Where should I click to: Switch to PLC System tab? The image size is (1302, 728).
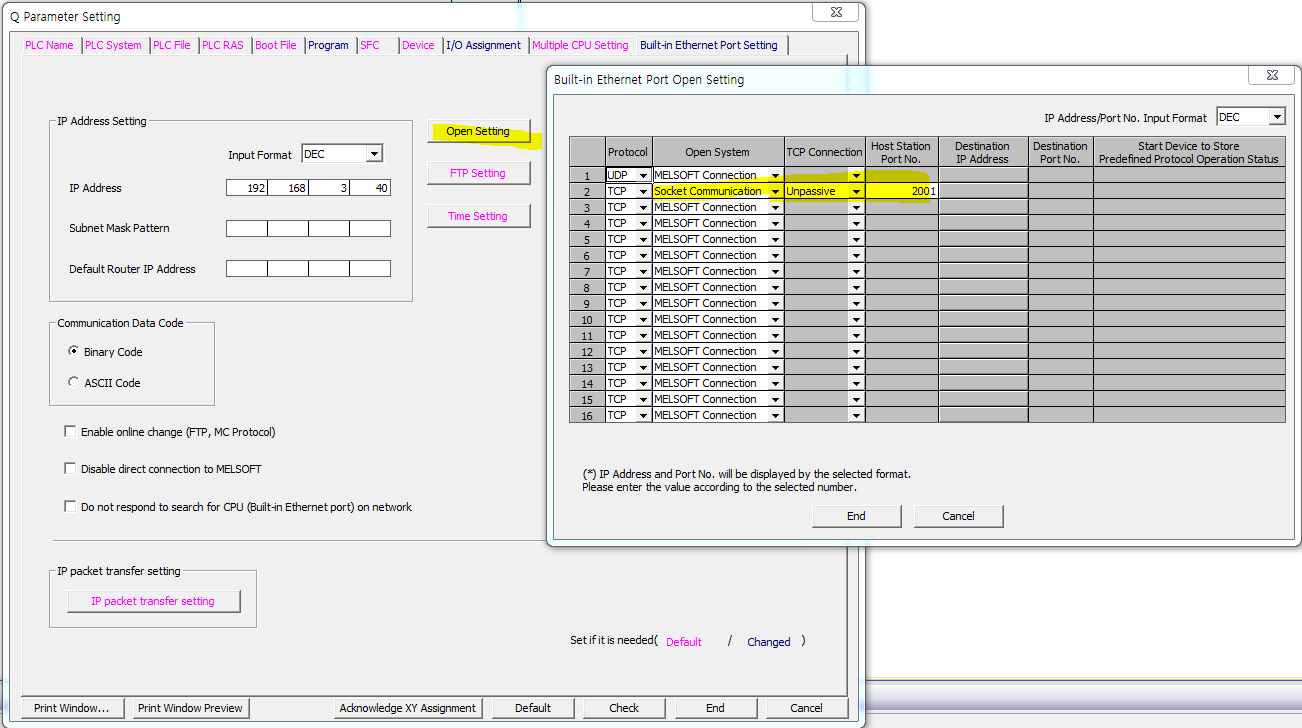[x=113, y=45]
